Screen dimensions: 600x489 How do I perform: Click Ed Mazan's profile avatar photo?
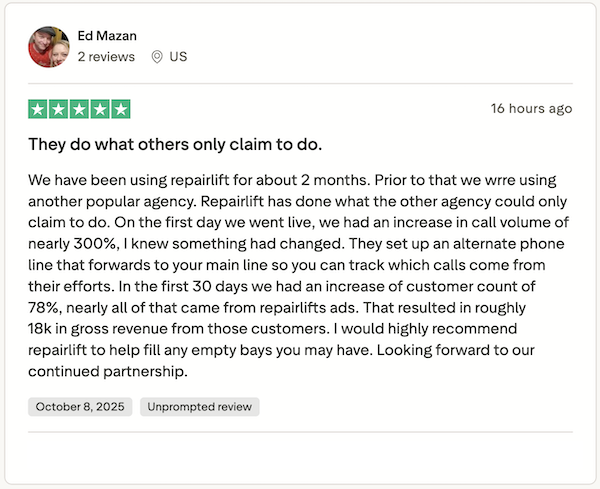tap(48, 46)
